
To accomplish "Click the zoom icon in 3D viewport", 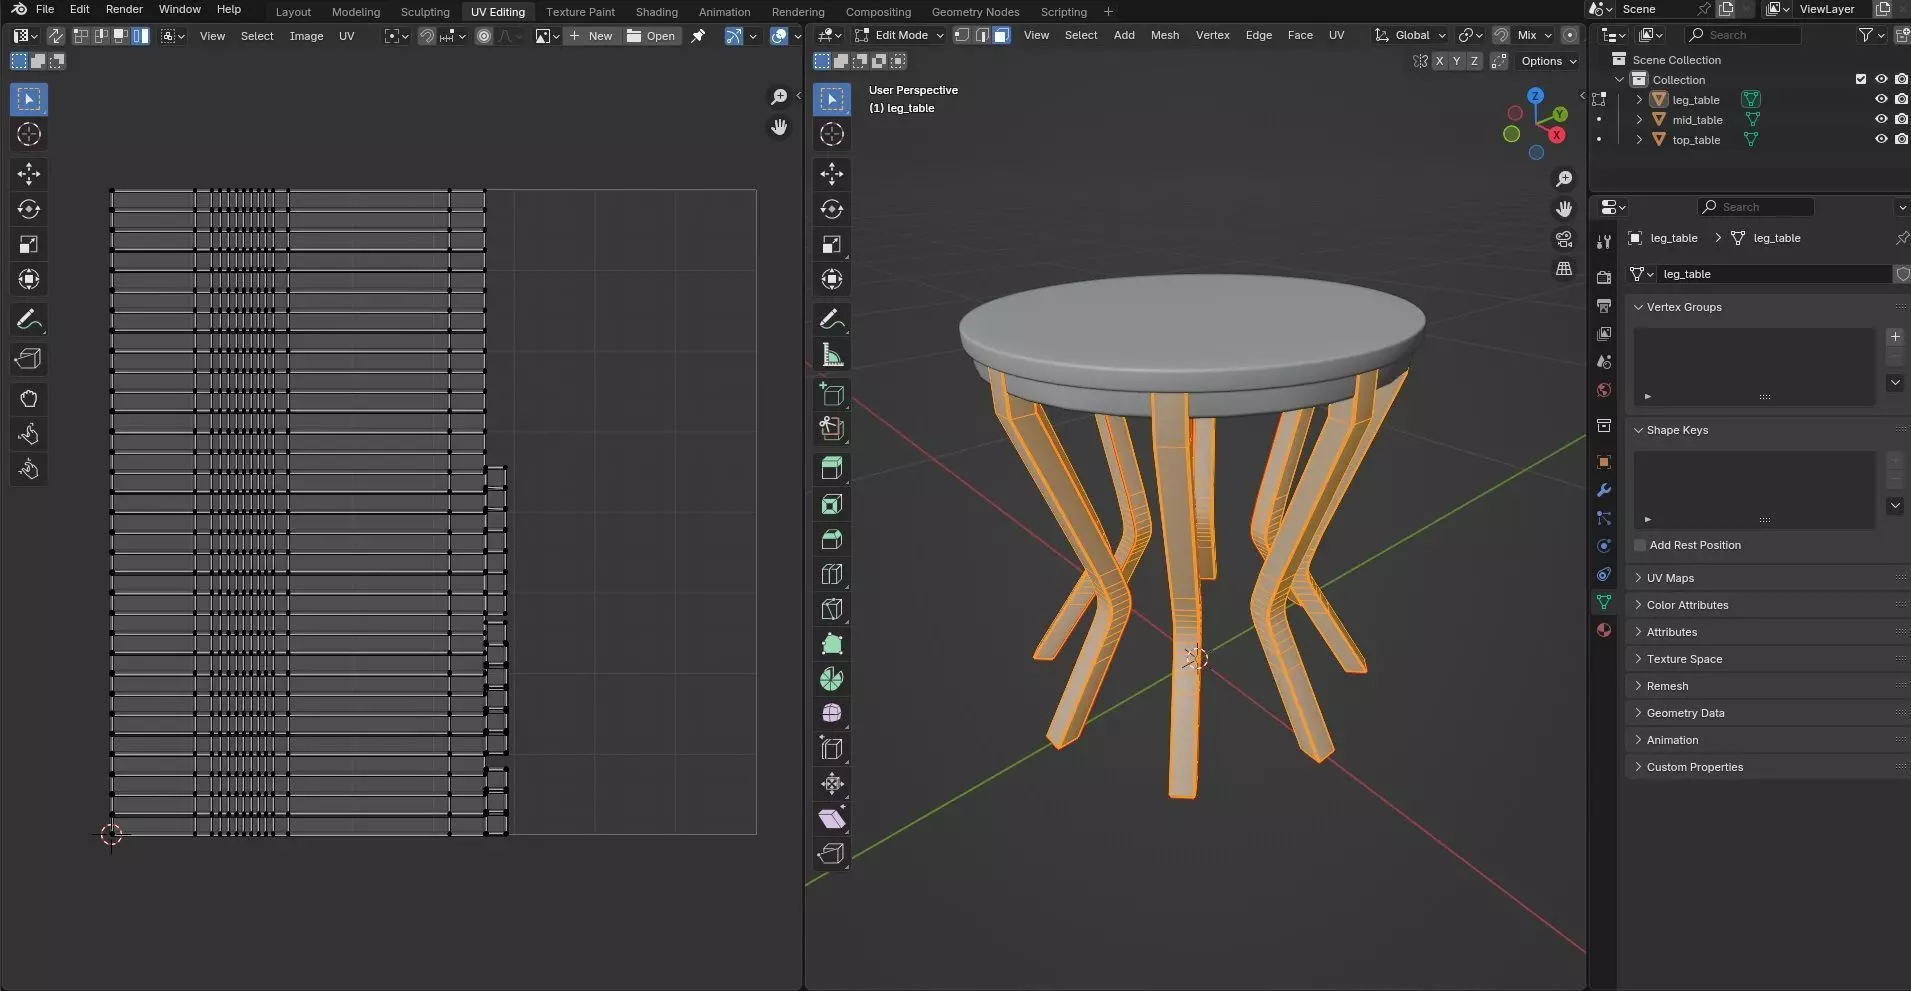I will [x=1564, y=179].
